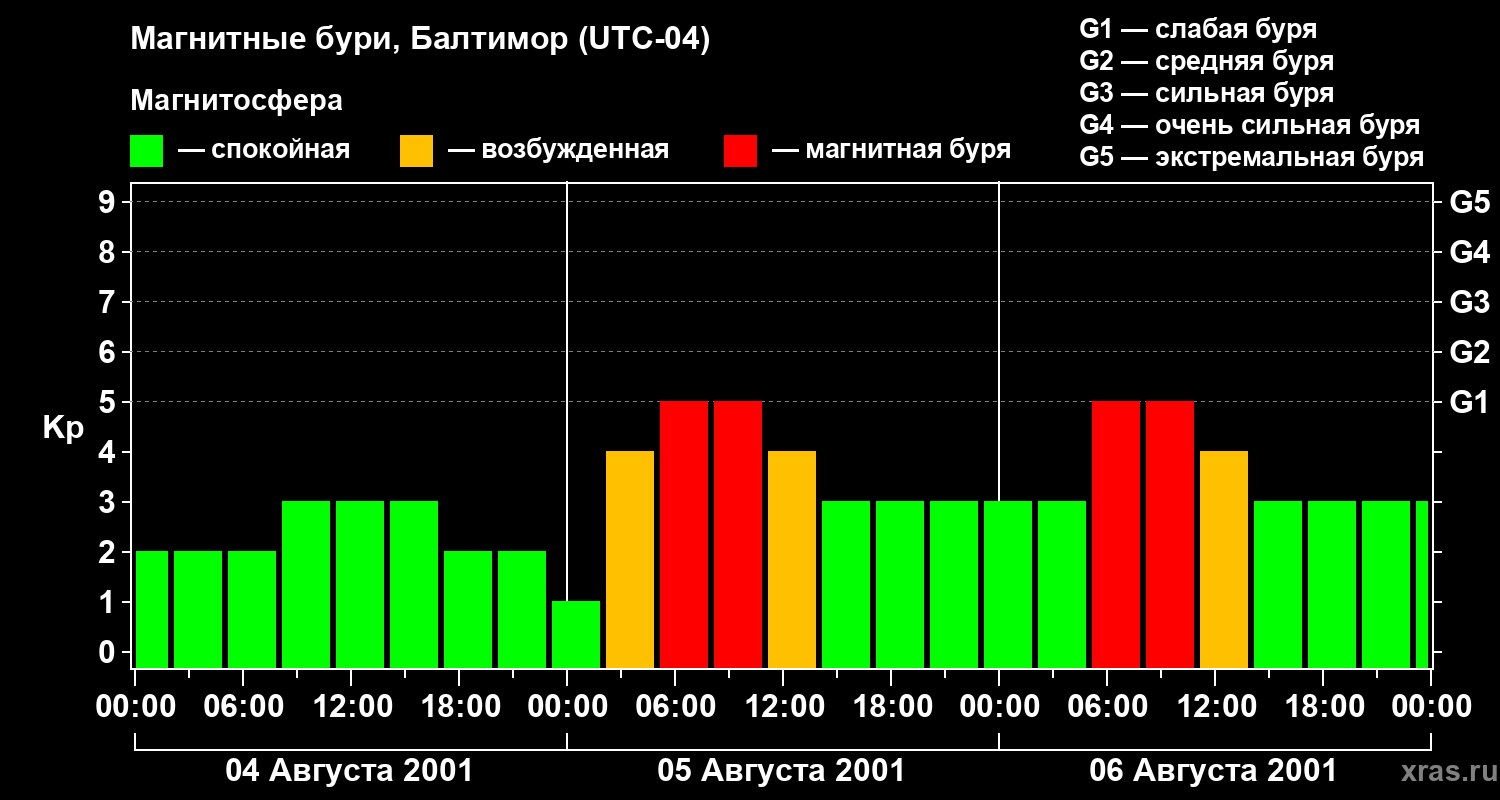Click the '12:00' time label under 04 Августа
Viewport: 1500px width, 800px height.
tap(352, 707)
